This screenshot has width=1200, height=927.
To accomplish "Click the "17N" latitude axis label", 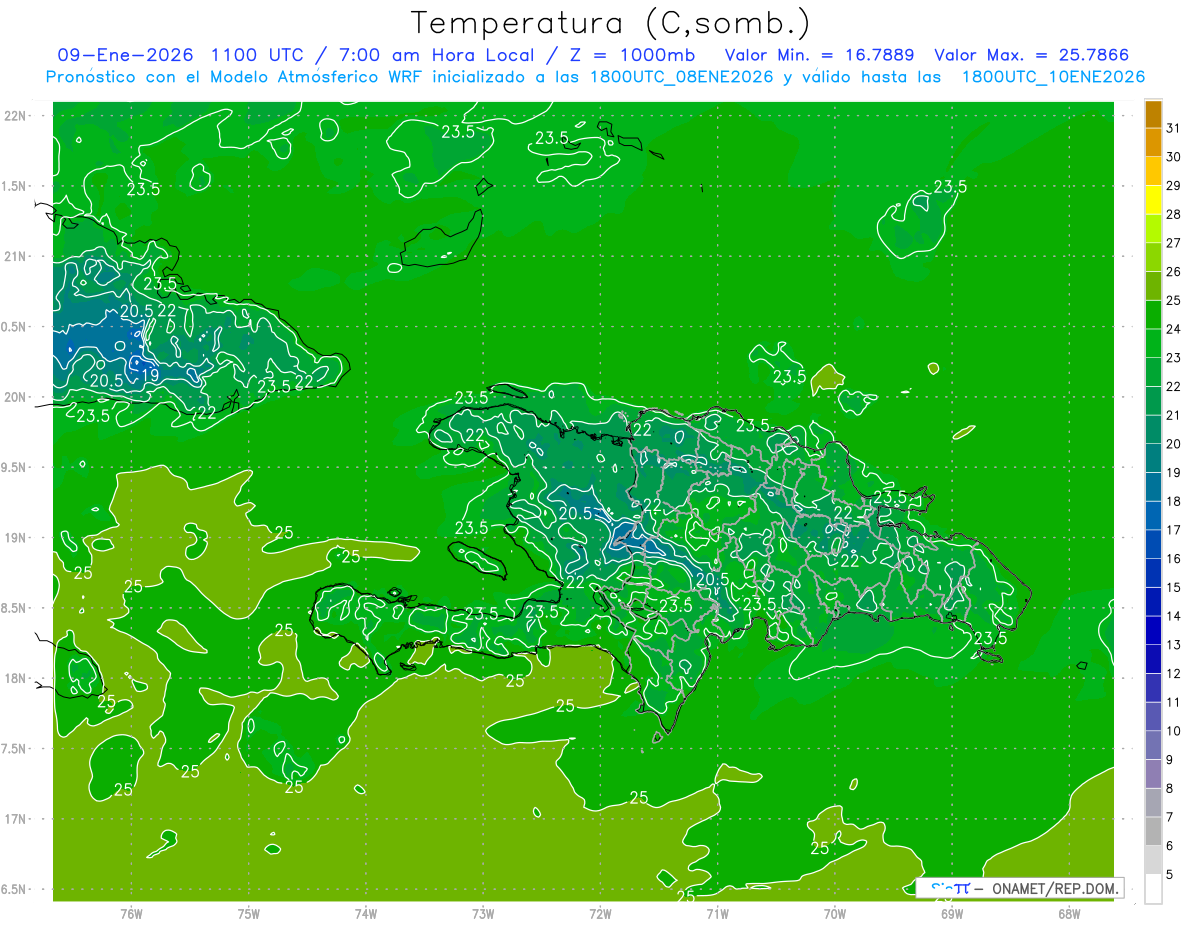I will (15, 819).
